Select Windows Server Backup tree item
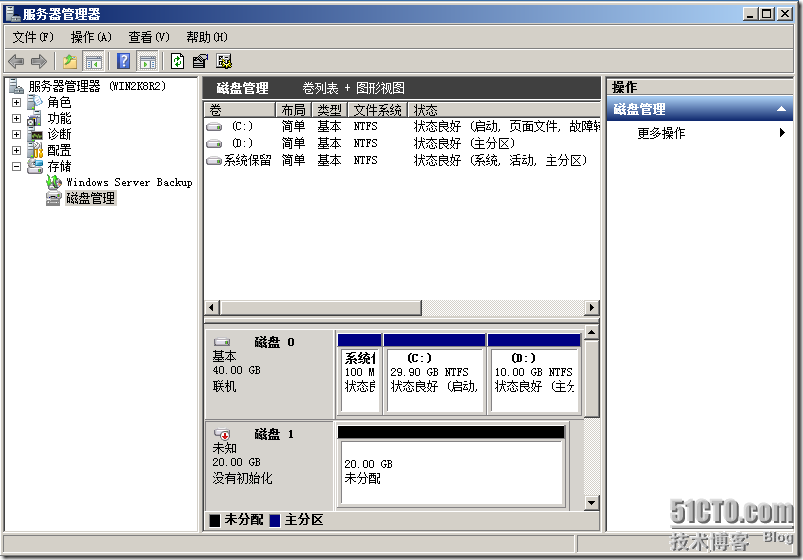The image size is (803, 560). [x=129, y=182]
